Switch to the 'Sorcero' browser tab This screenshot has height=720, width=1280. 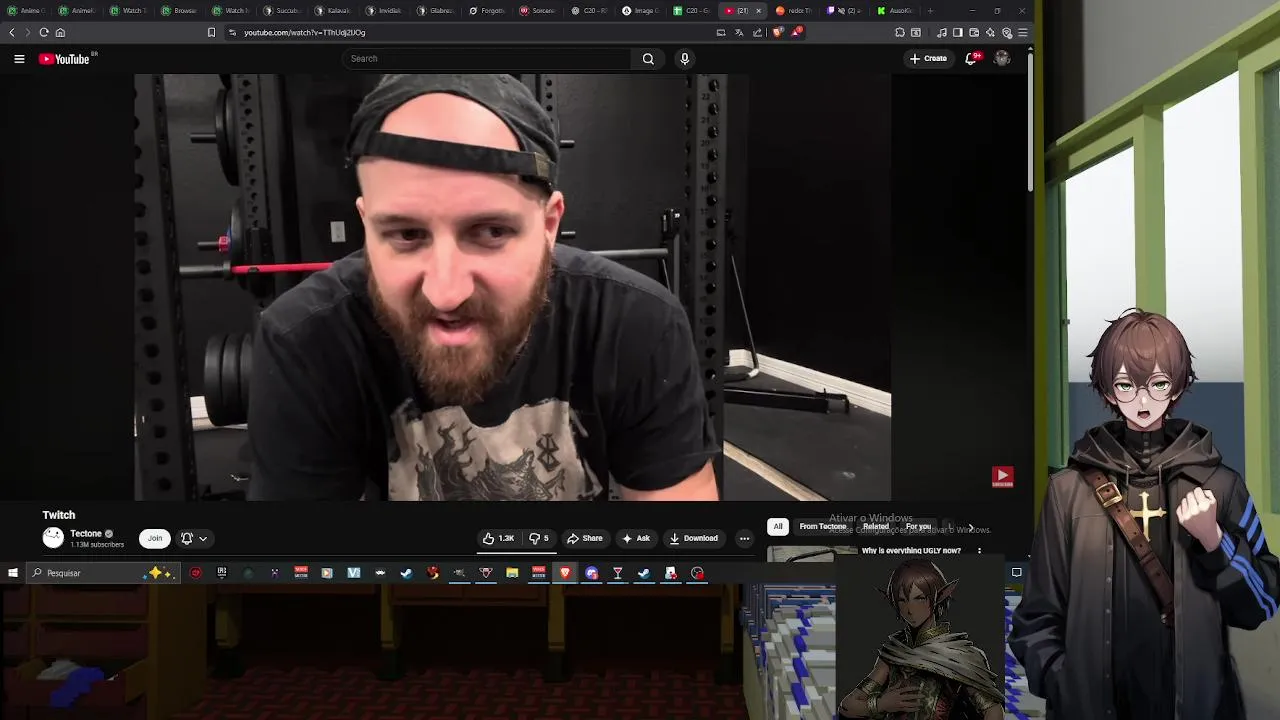539,10
